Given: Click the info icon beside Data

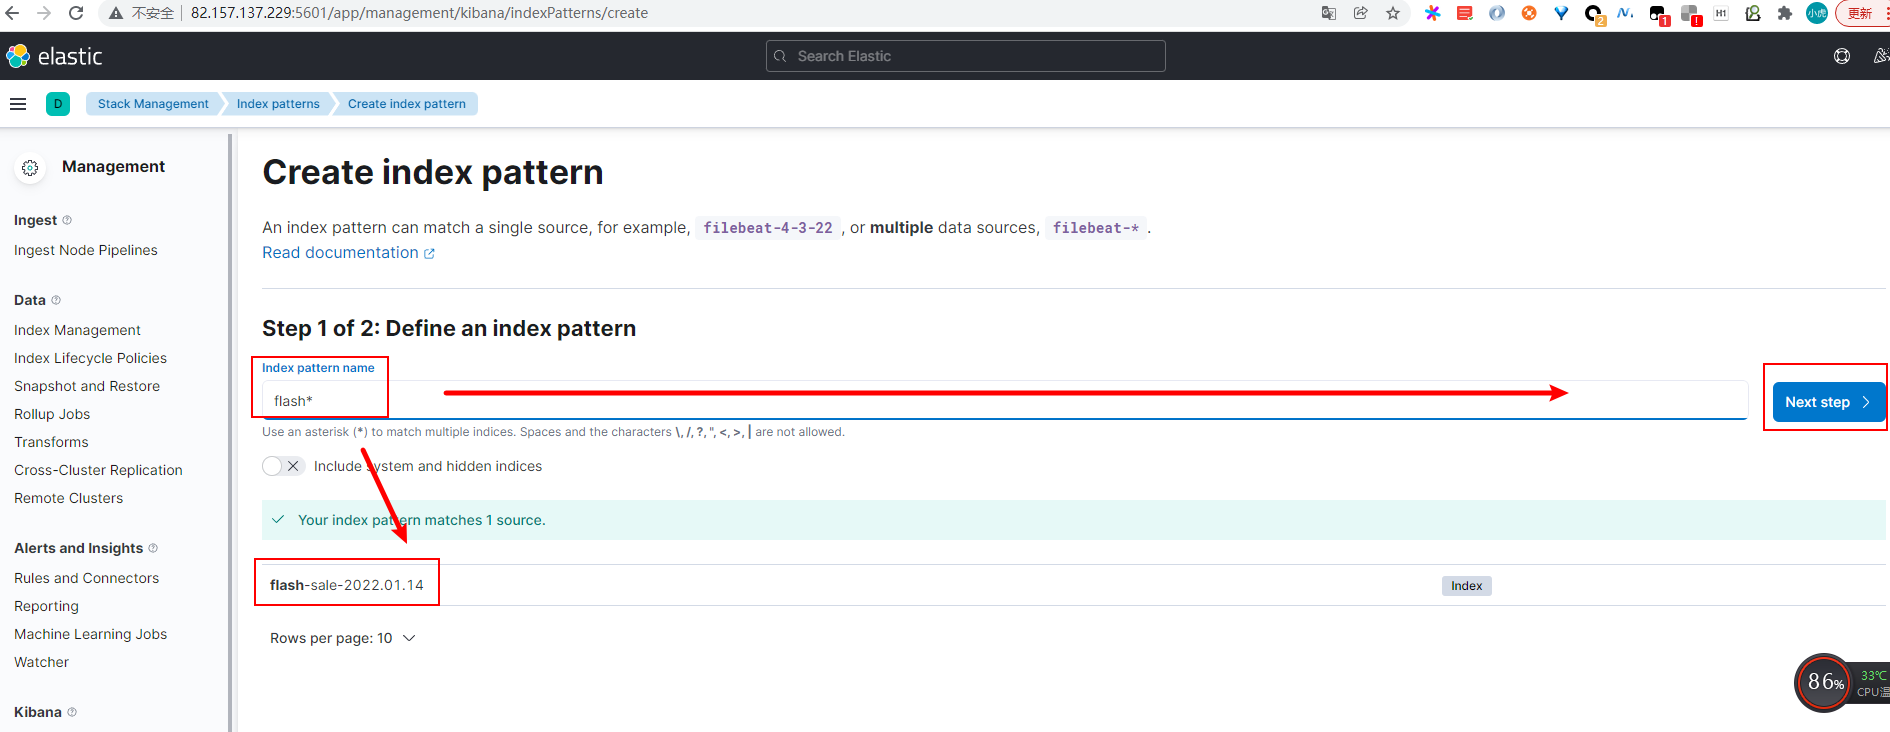Looking at the screenshot, I should pyautogui.click(x=56, y=300).
